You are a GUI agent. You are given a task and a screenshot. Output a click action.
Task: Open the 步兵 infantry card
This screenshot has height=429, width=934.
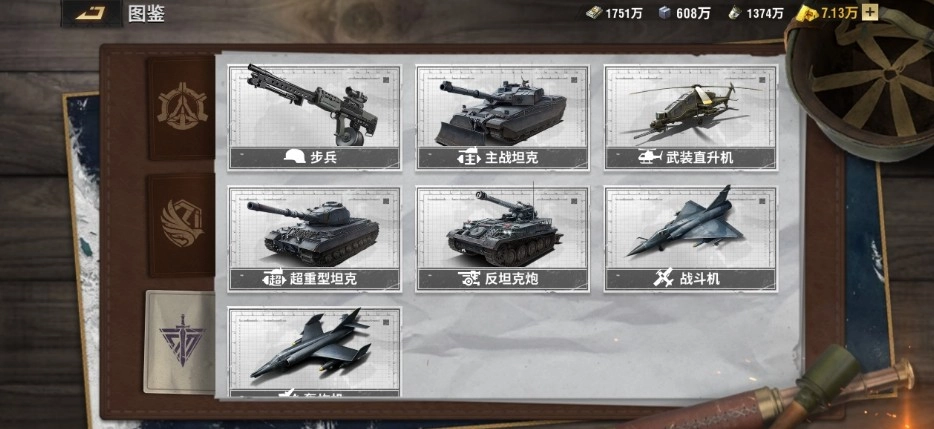315,117
